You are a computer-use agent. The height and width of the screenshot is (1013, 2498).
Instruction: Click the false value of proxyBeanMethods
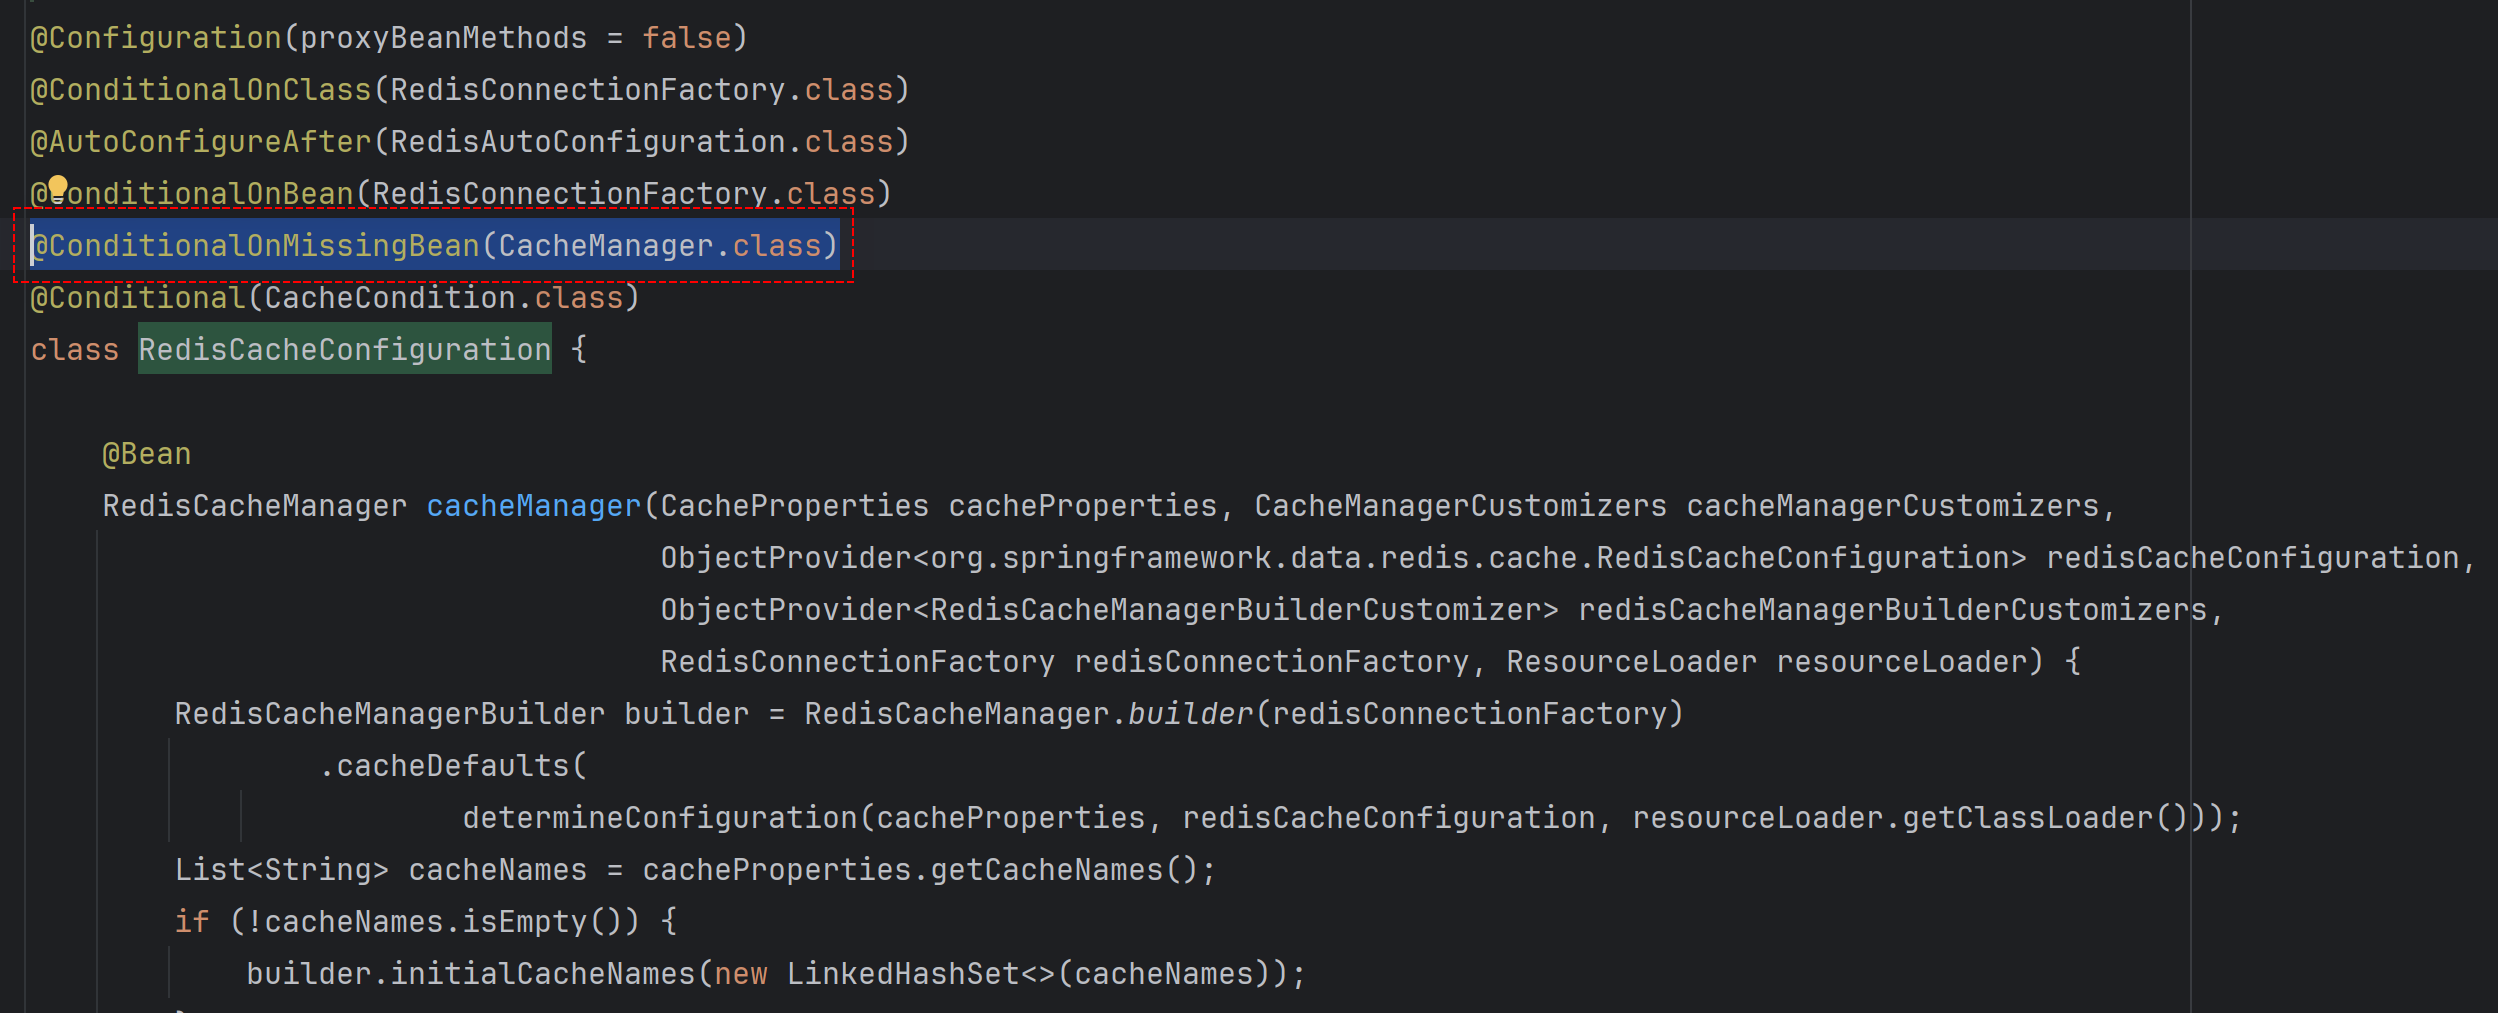pyautogui.click(x=686, y=38)
